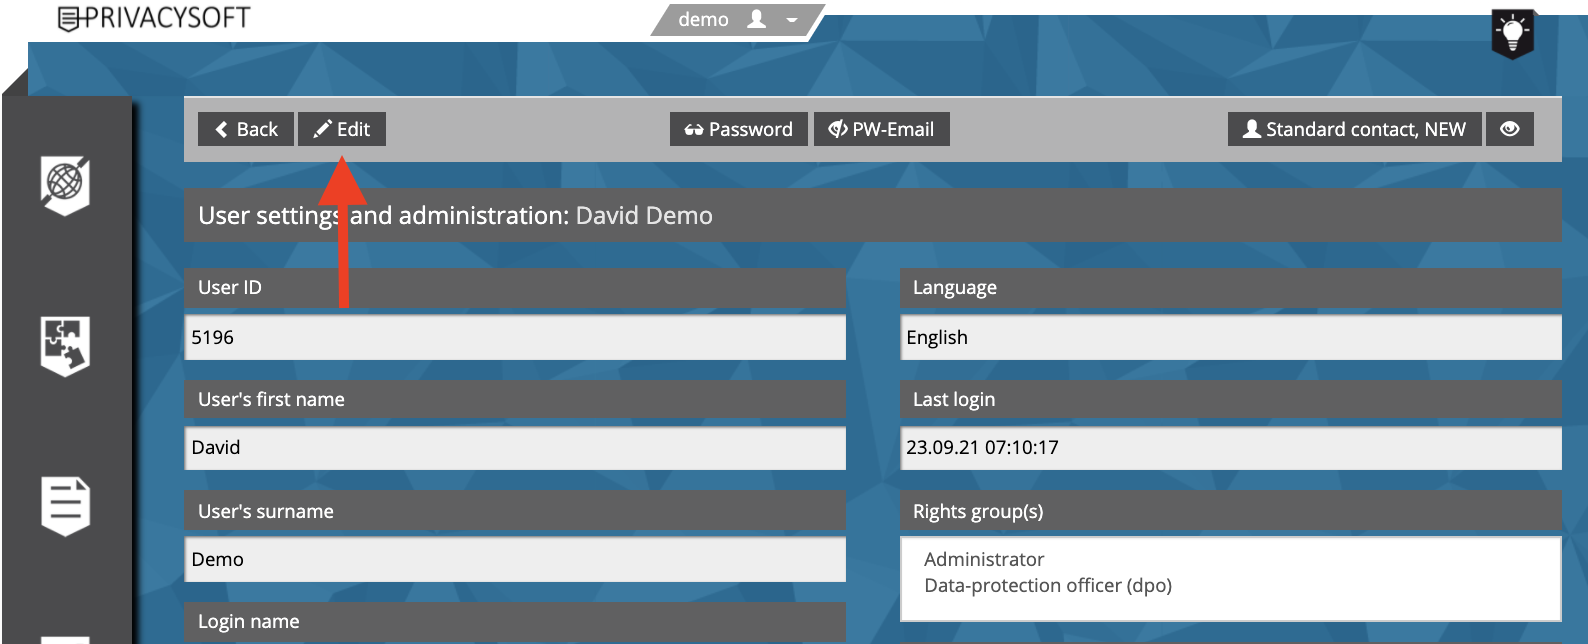Open the document list sidebar icon
The image size is (1588, 644).
pyautogui.click(x=65, y=506)
